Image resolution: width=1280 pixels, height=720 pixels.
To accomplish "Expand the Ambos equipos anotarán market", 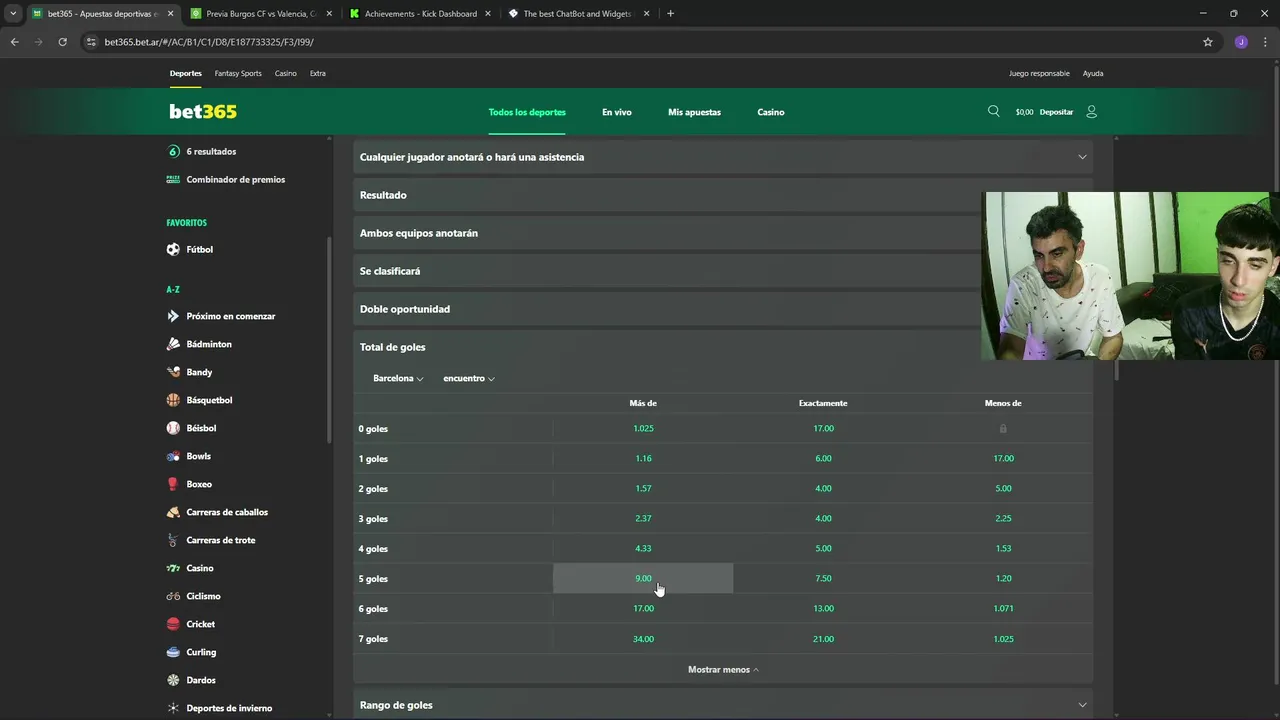I will tap(723, 233).
